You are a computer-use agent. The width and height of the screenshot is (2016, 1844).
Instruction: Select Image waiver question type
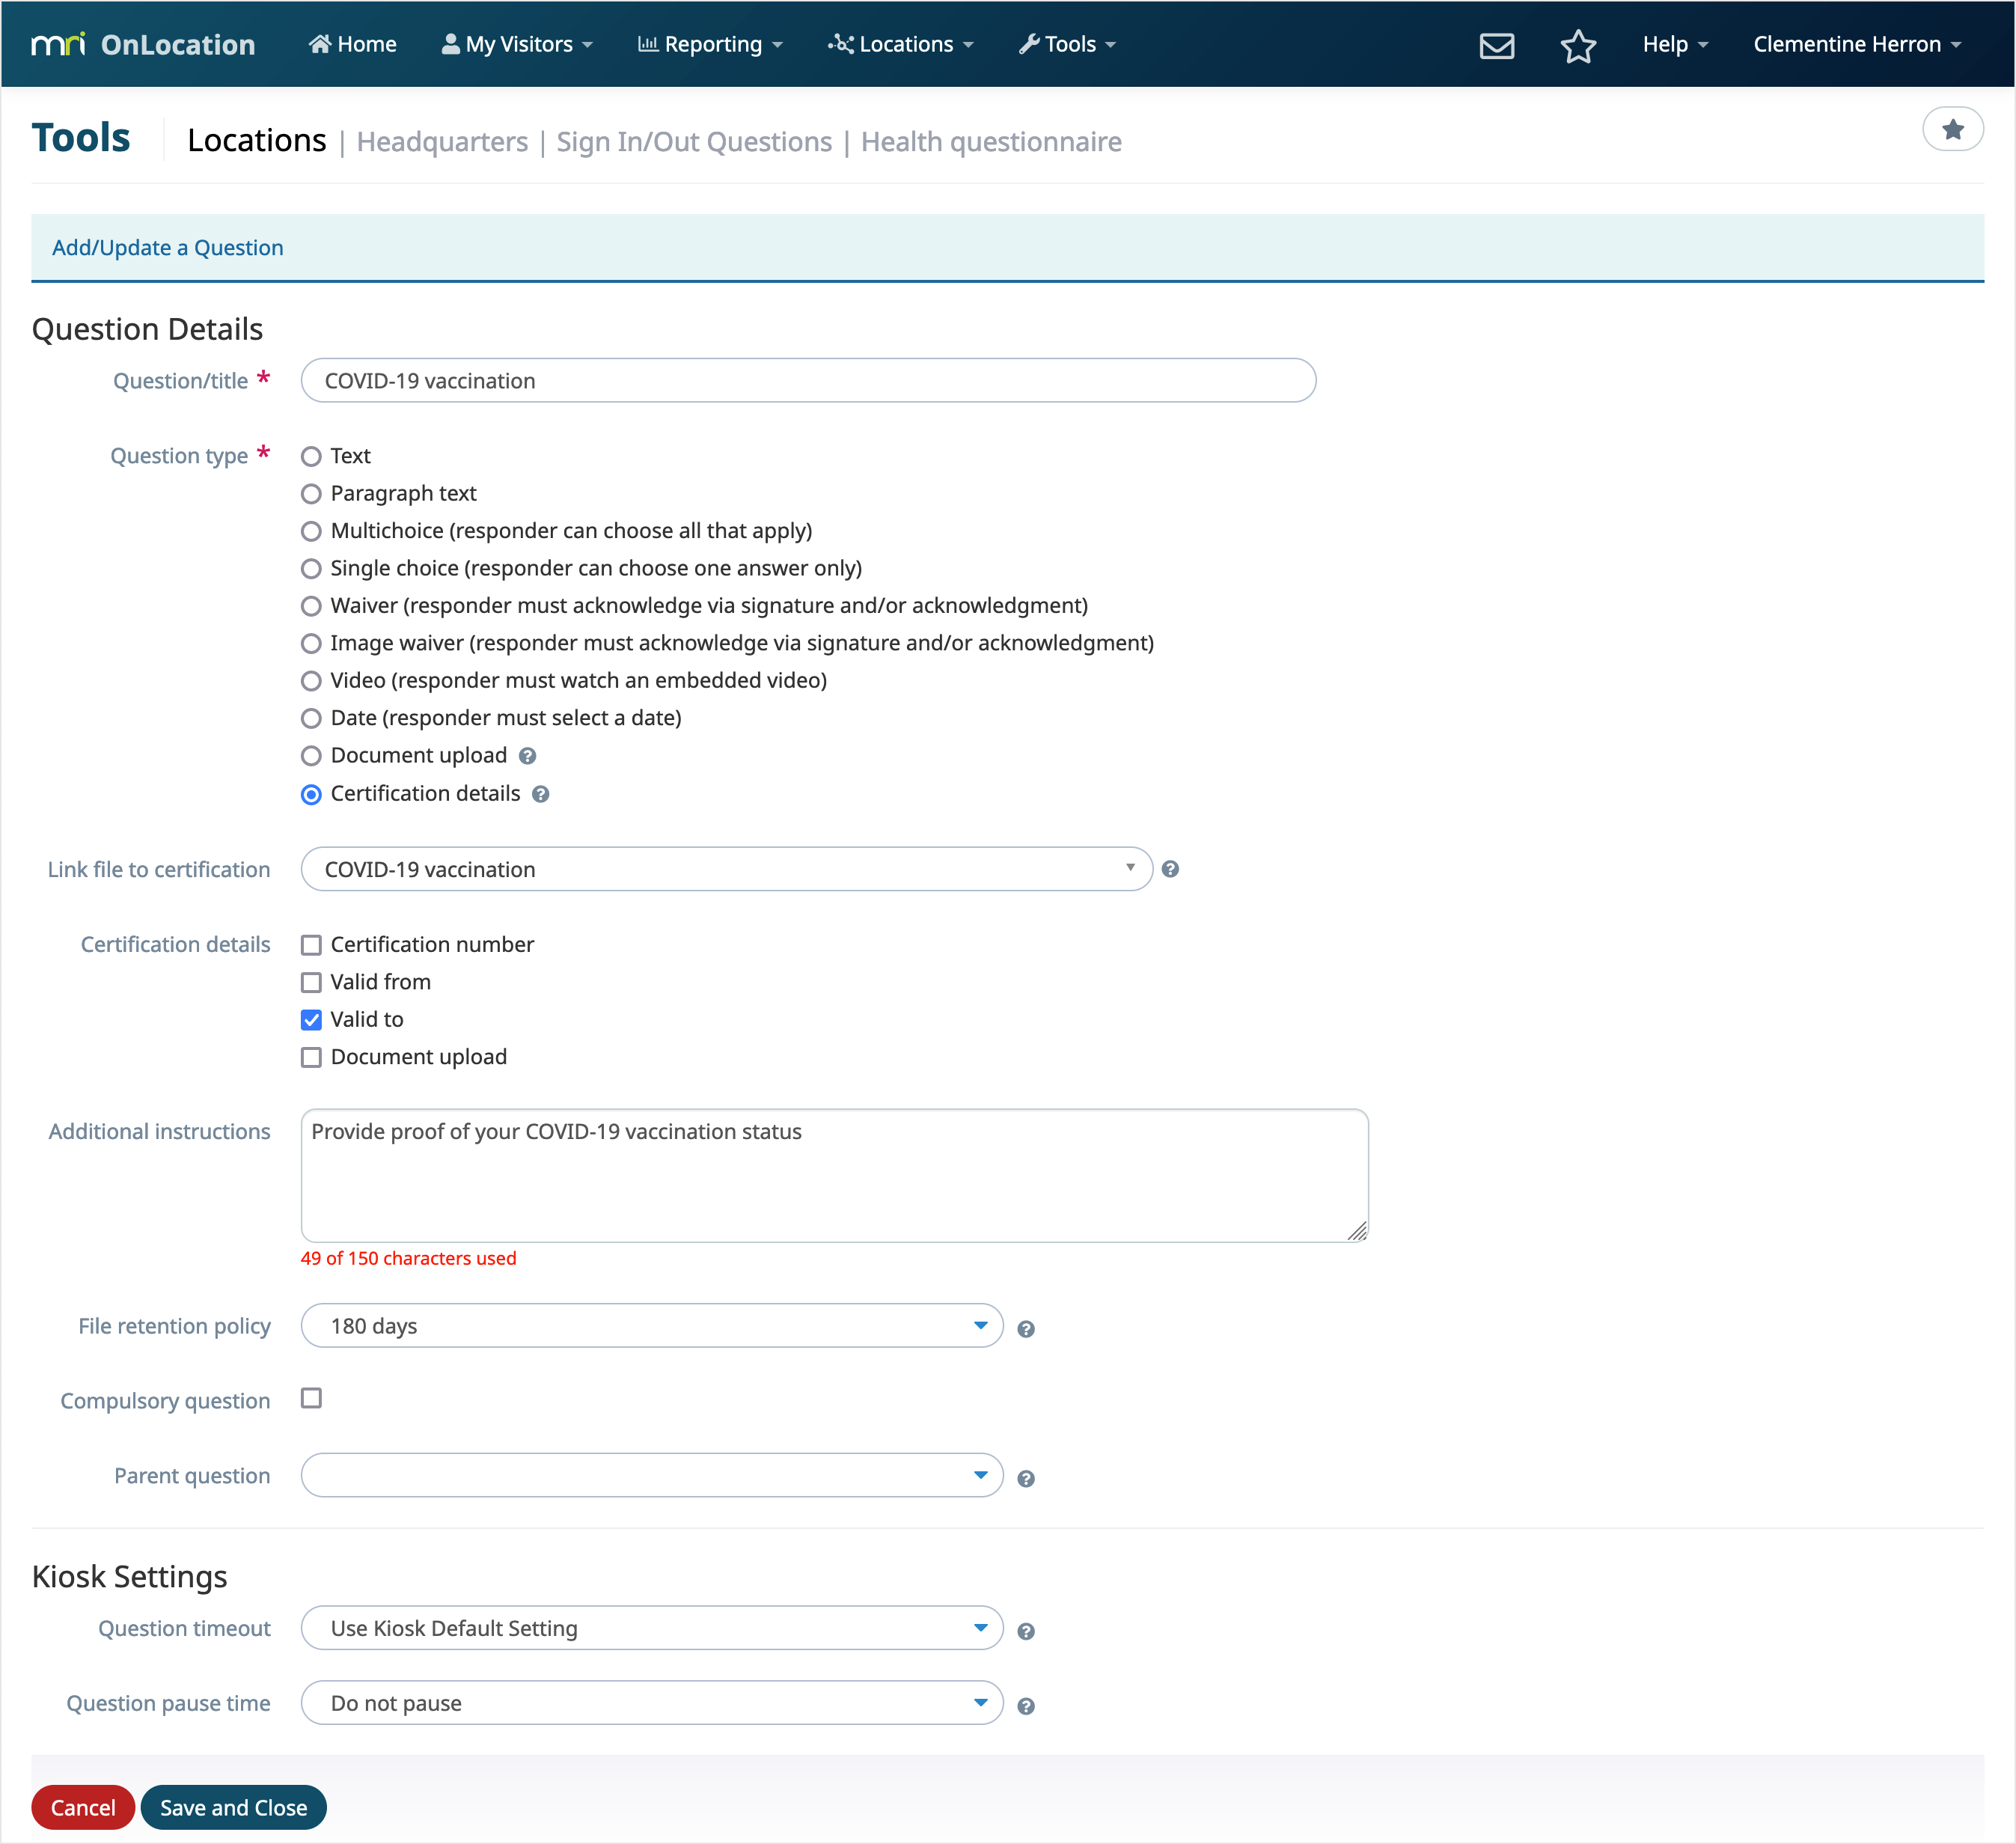point(311,643)
